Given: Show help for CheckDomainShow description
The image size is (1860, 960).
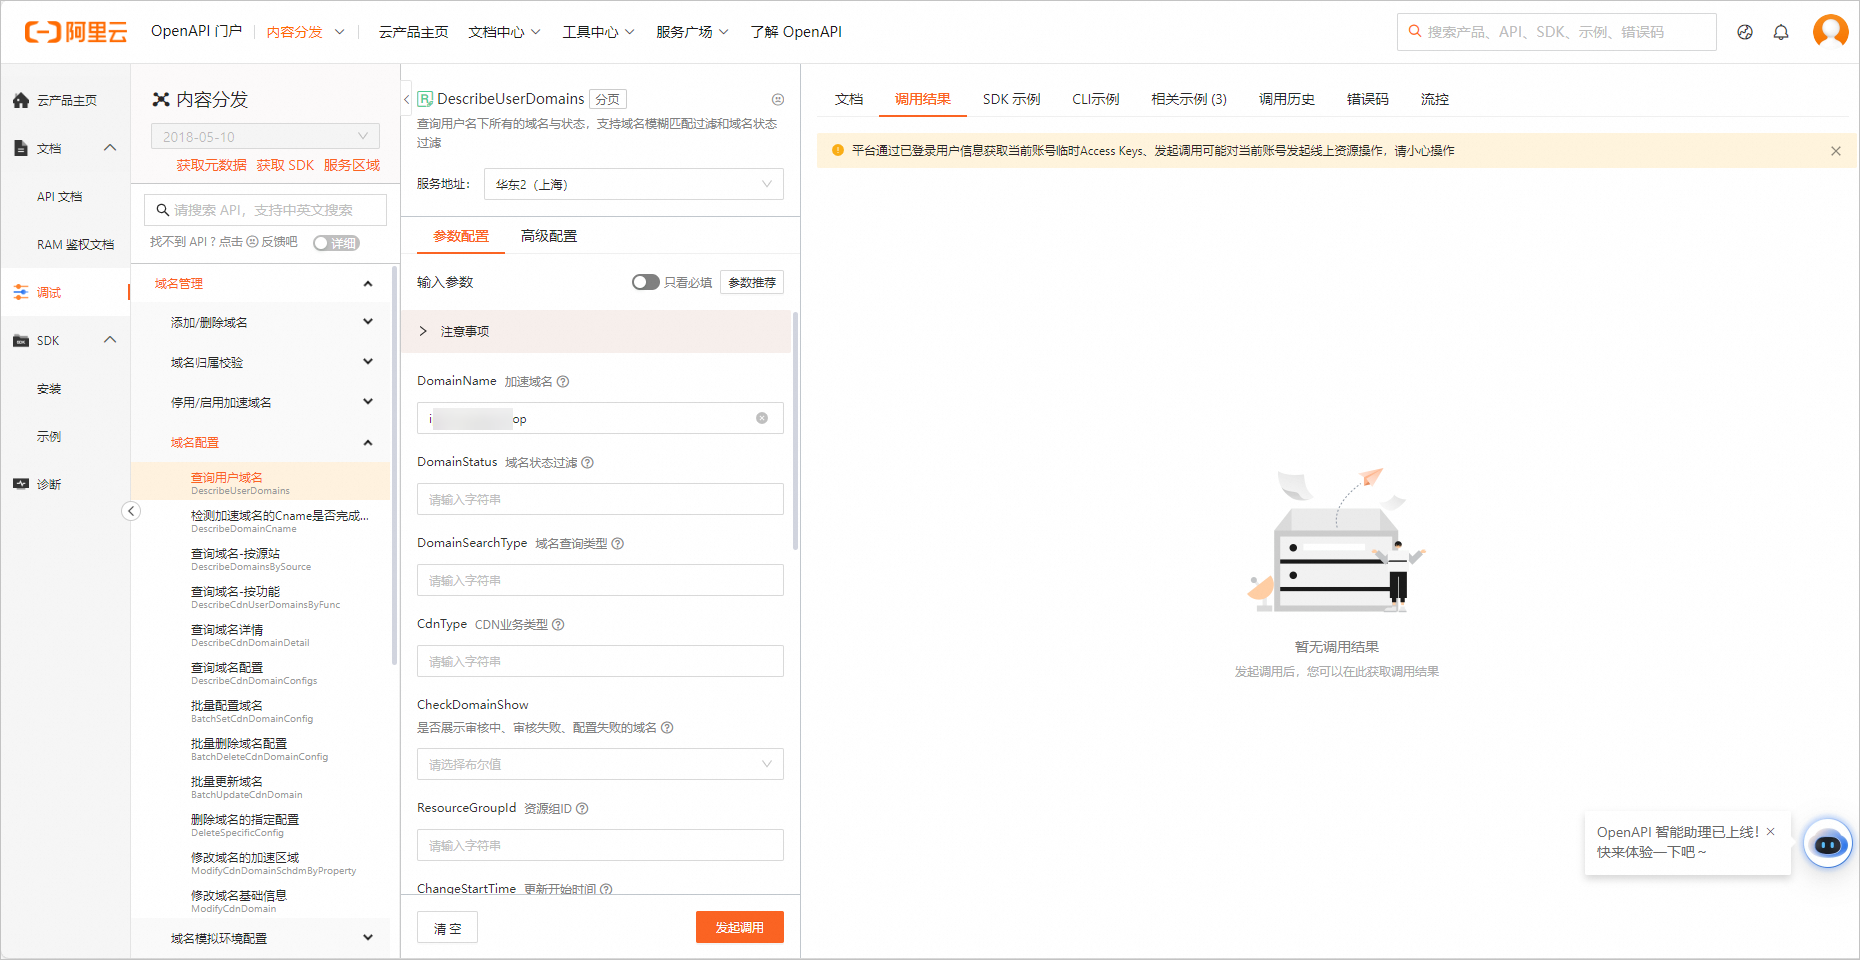Looking at the screenshot, I should [x=667, y=727].
